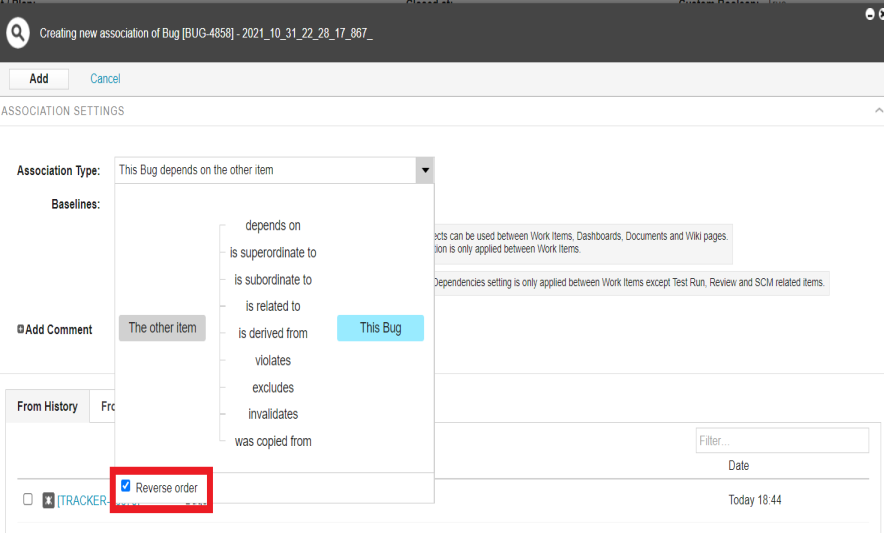The width and height of the screenshot is (884, 533).
Task: Click the plus icon beside Add Comment
Action: click(x=21, y=330)
